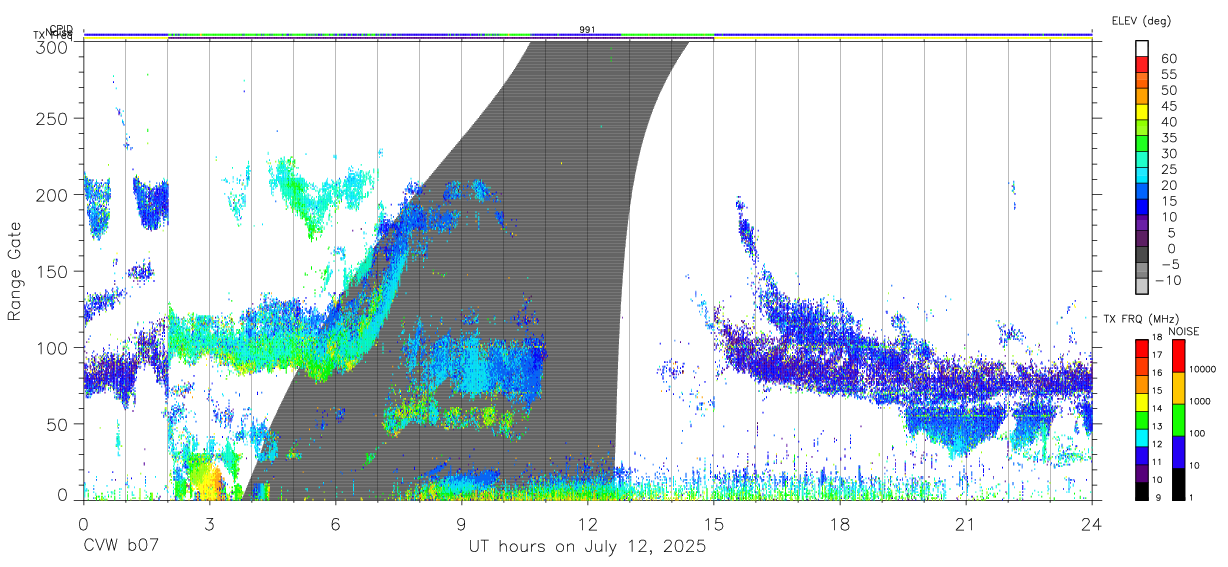1228x567 pixels.
Task: Pick the white top segment of ELEV color bar
Action: pyautogui.click(x=1142, y=49)
